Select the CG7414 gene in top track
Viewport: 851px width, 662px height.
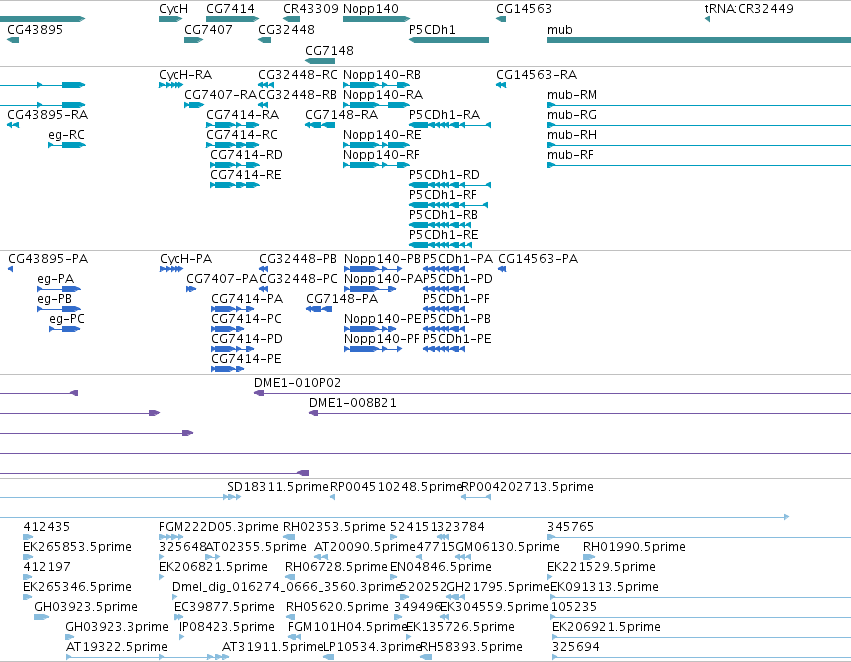pos(232,19)
